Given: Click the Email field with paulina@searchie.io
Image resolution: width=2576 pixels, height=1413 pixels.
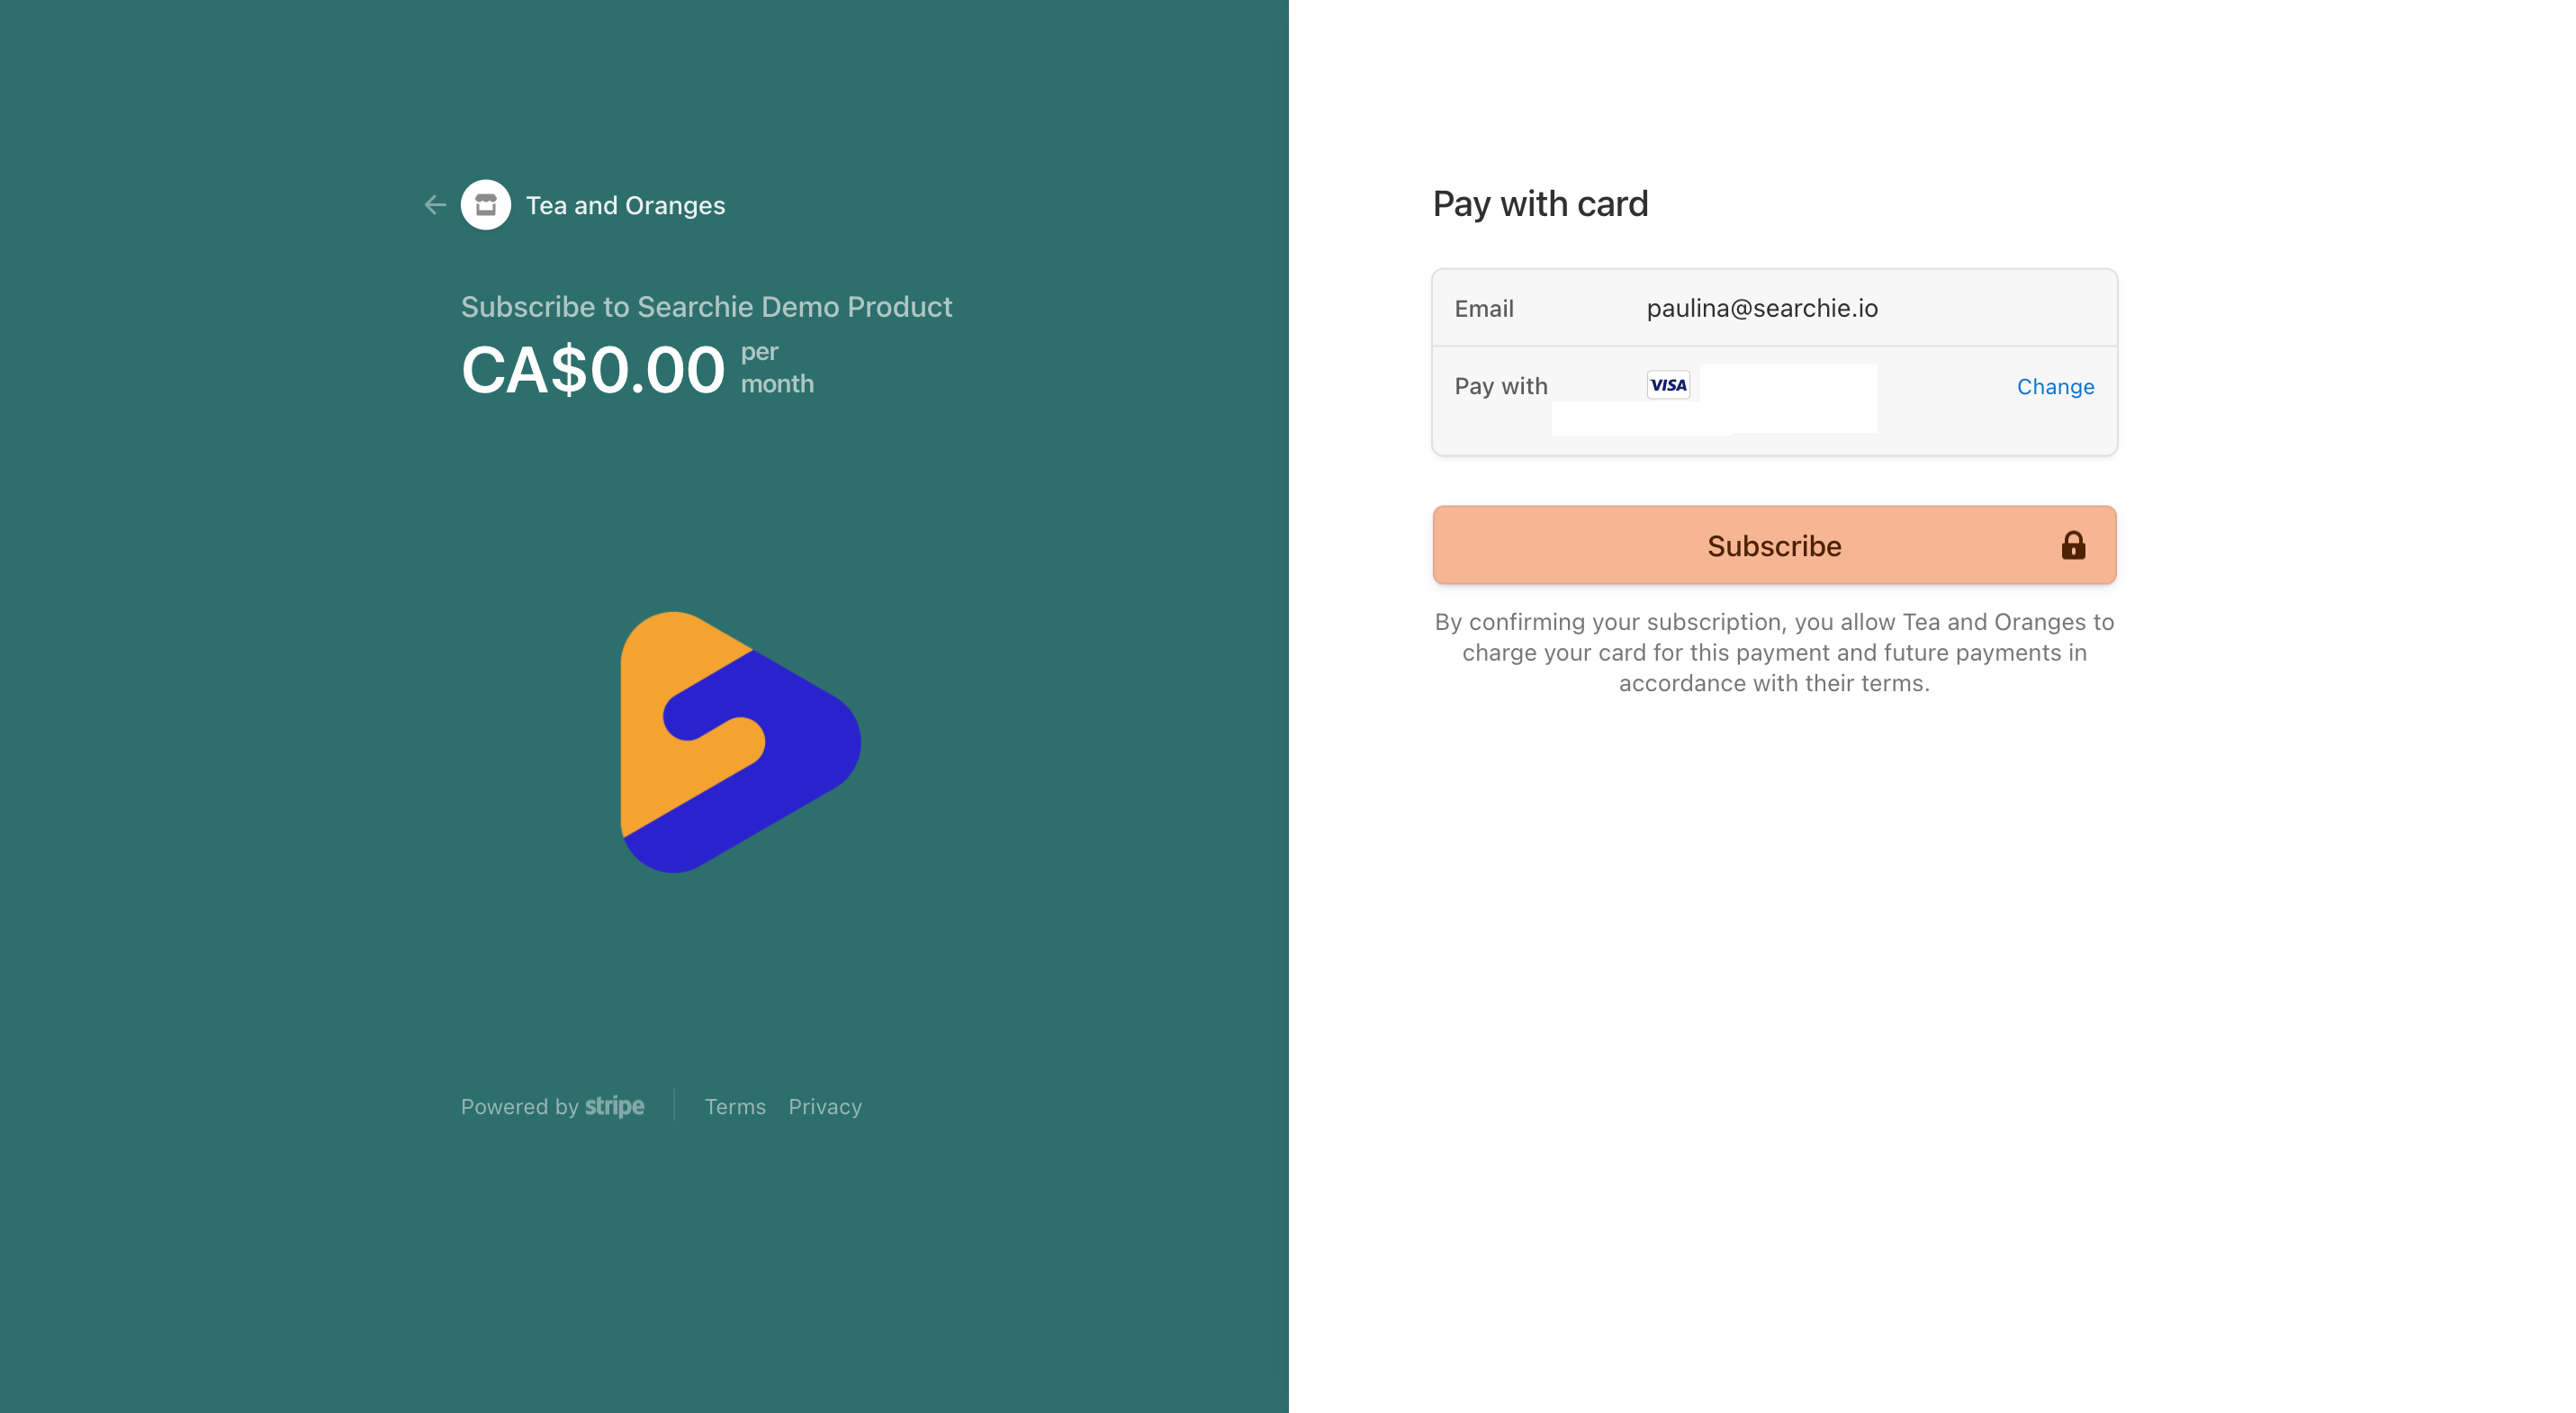Looking at the screenshot, I should (x=1774, y=308).
